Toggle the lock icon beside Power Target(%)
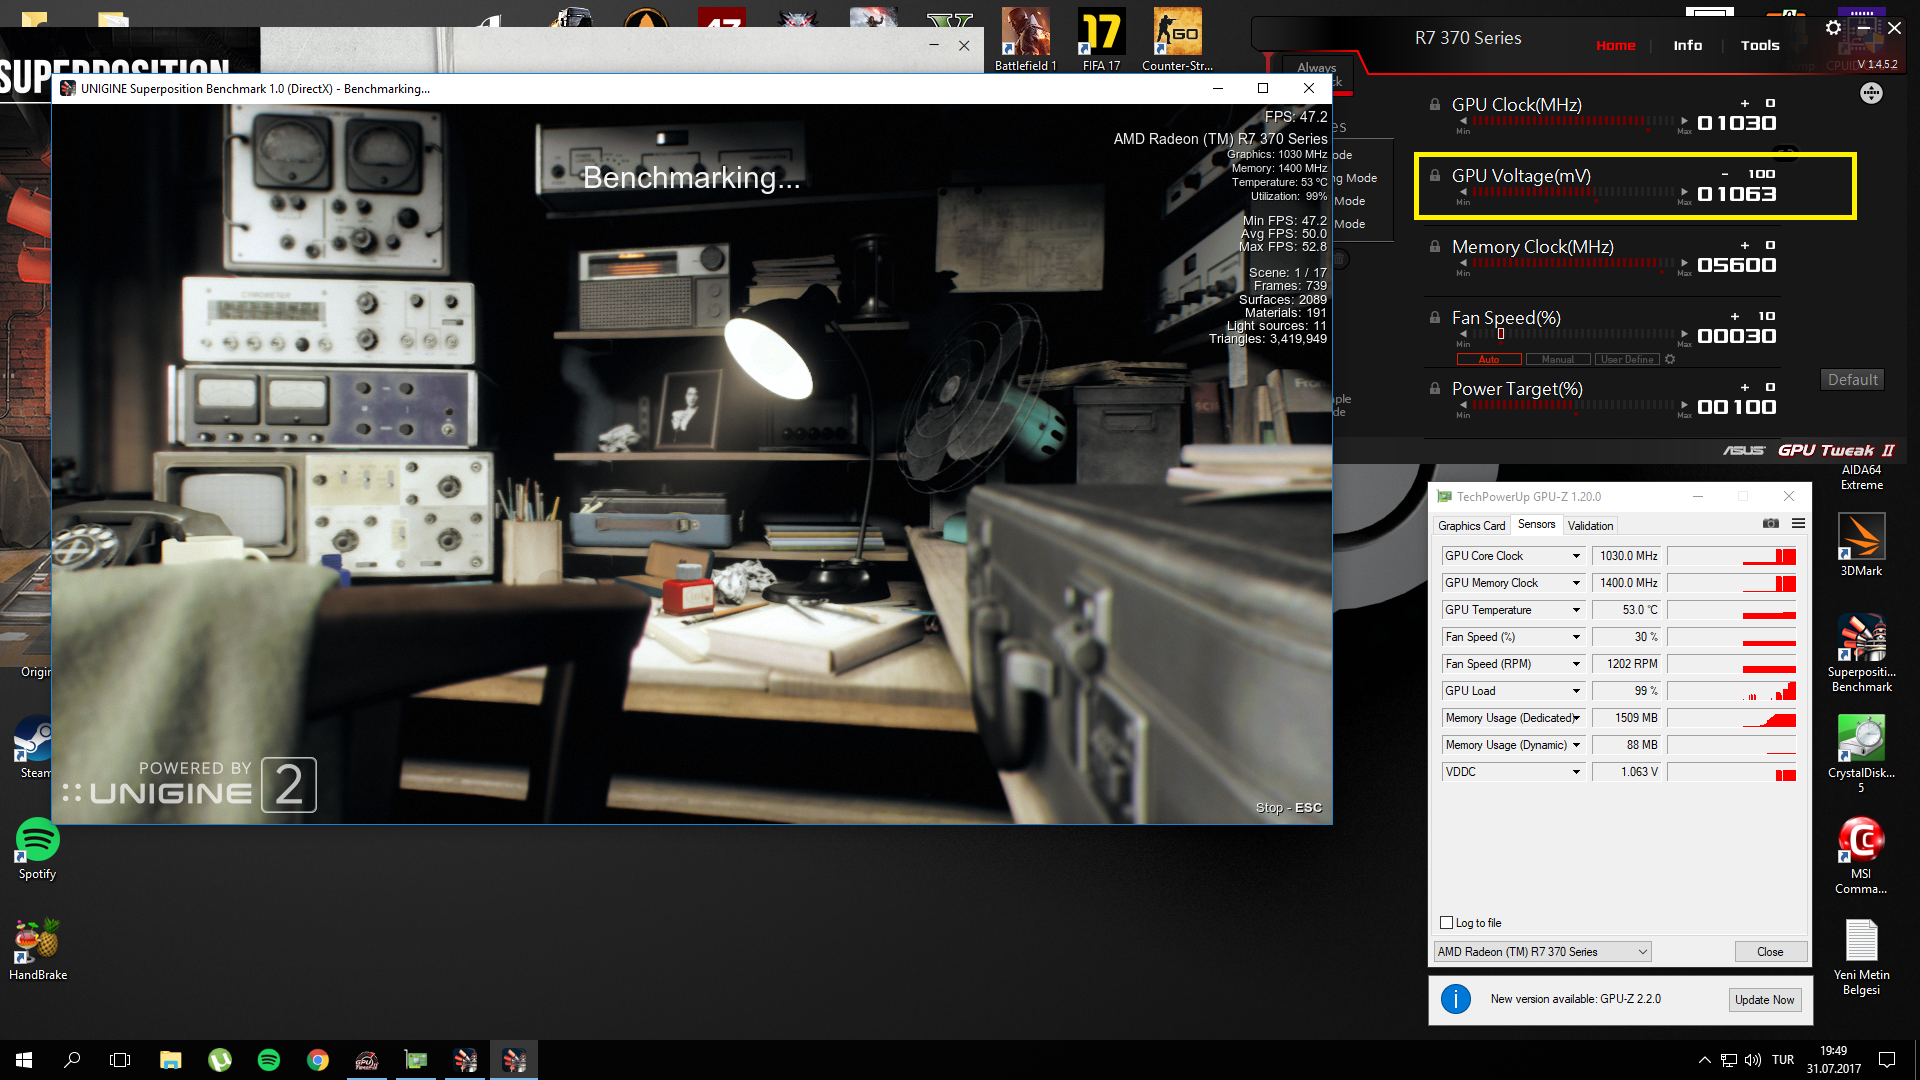The width and height of the screenshot is (1920, 1080). pyautogui.click(x=1435, y=389)
